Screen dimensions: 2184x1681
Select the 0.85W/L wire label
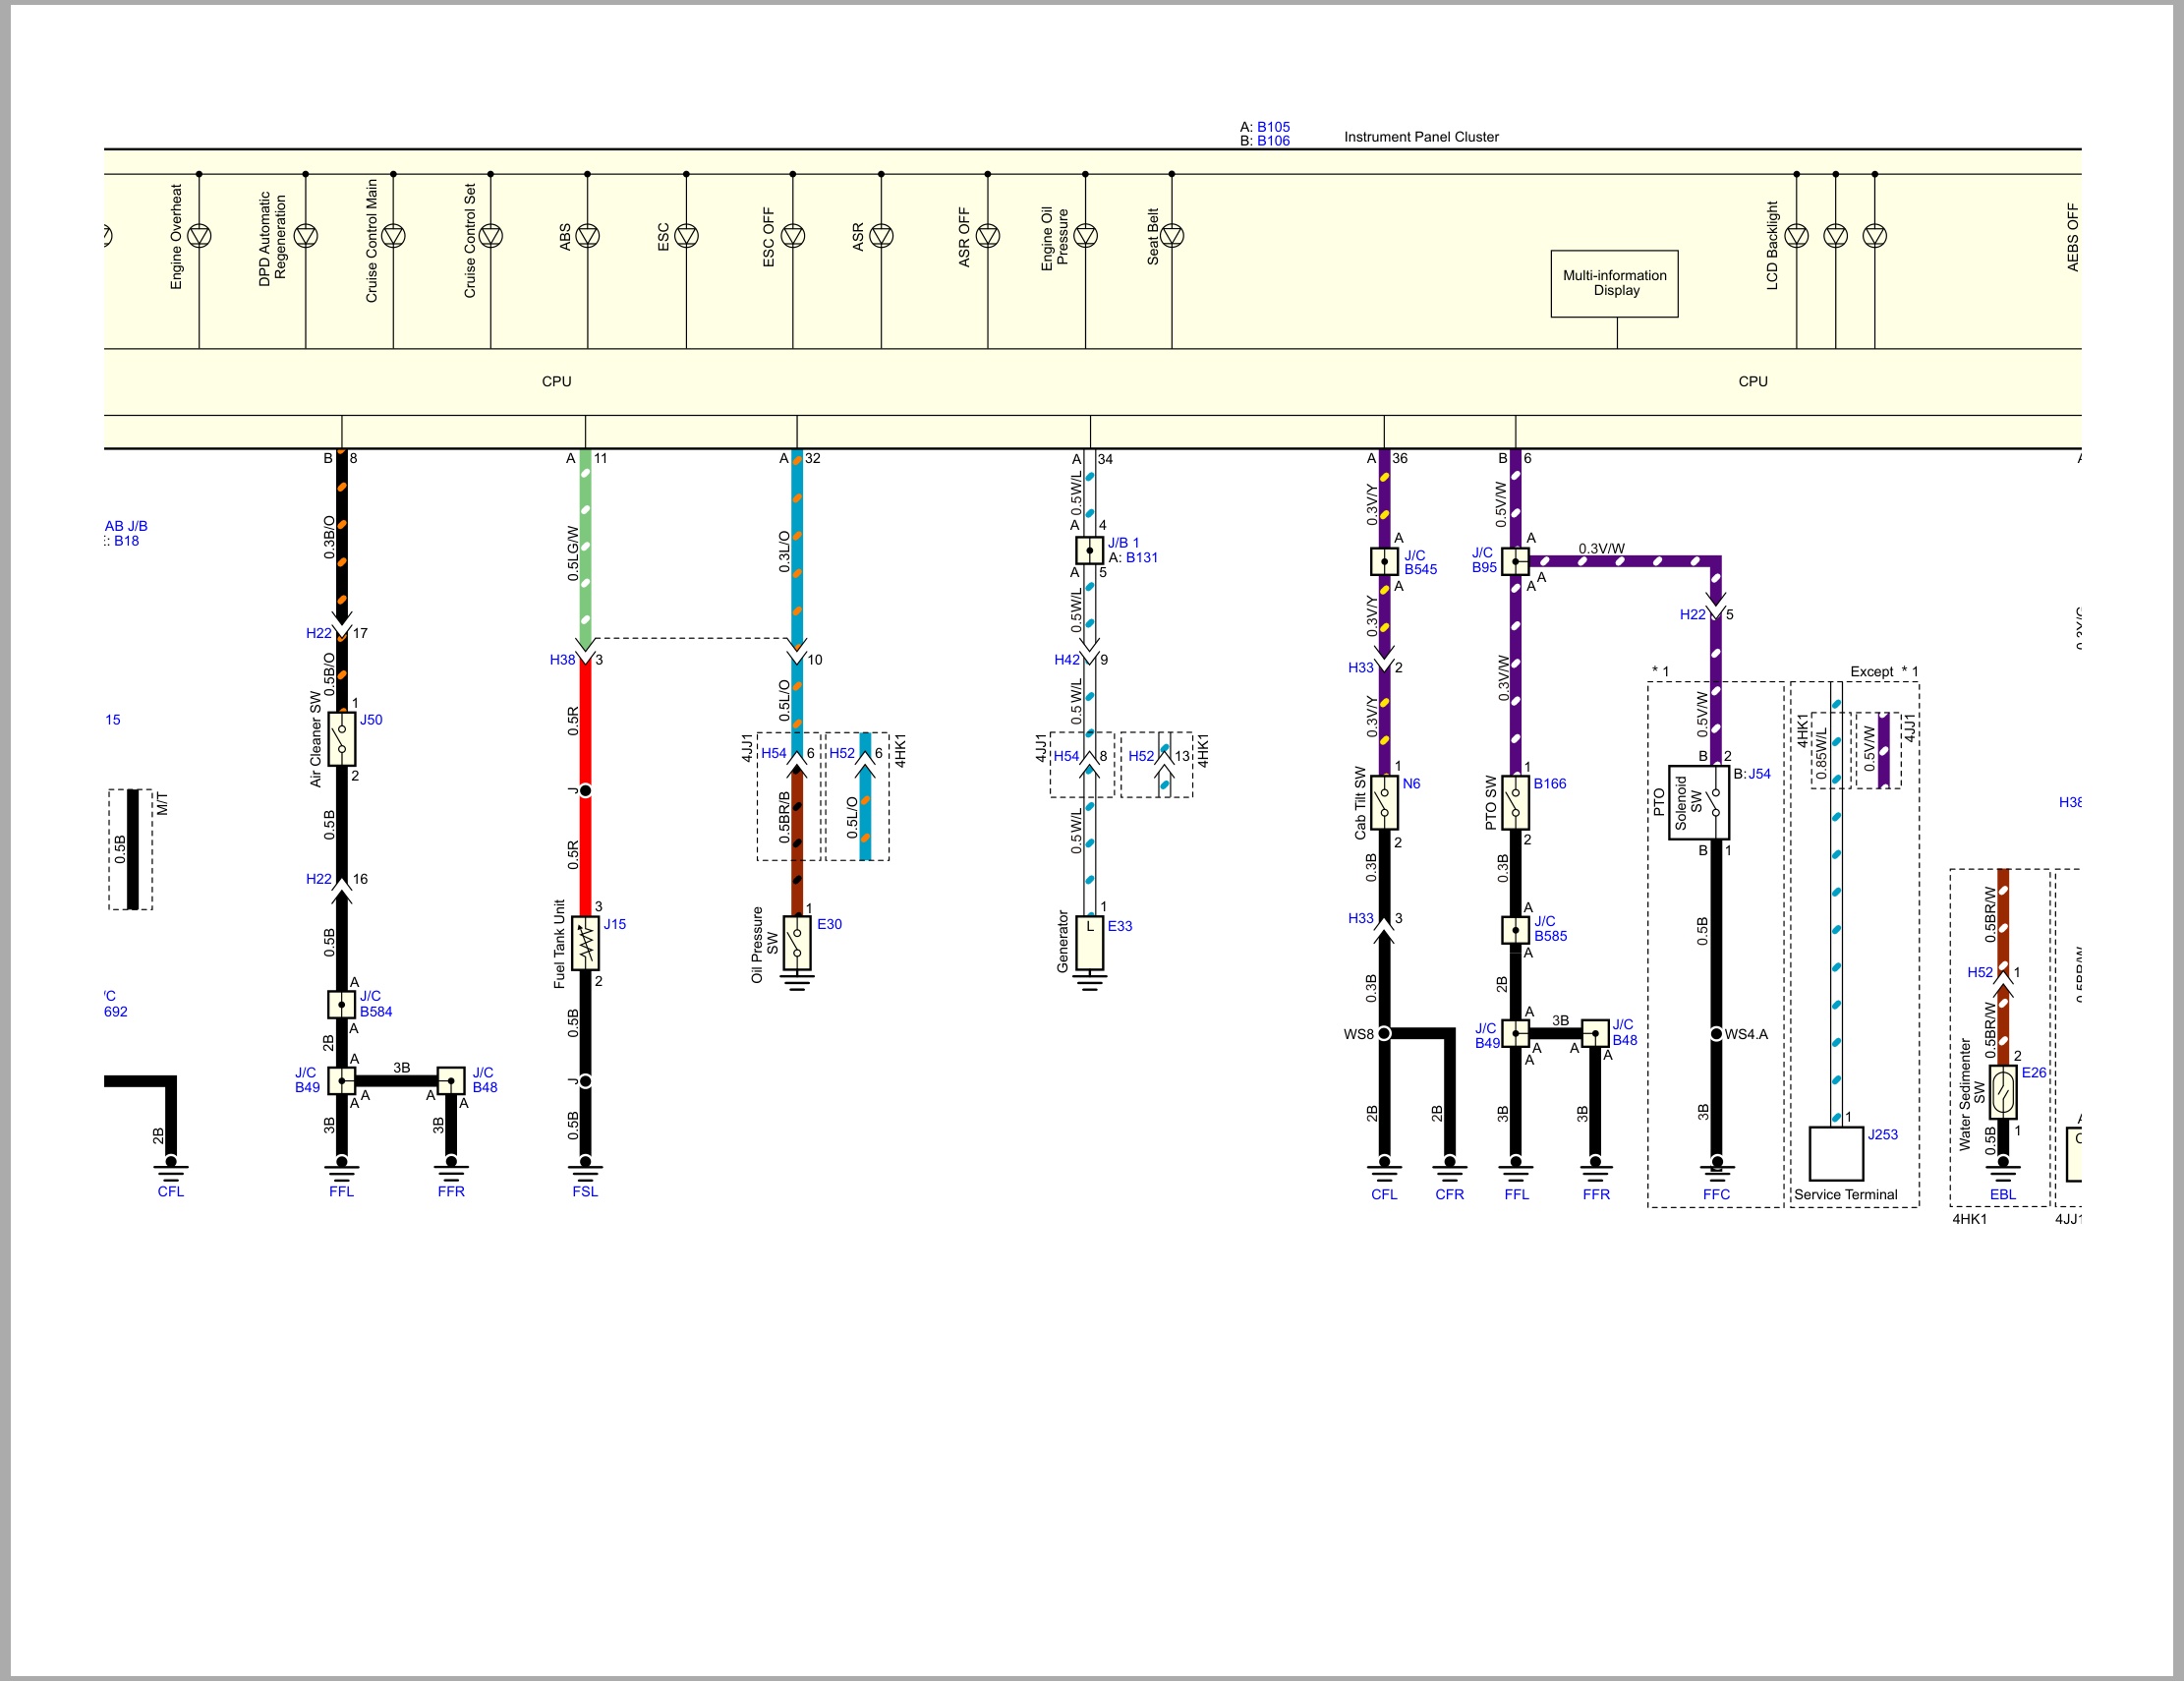click(1821, 753)
